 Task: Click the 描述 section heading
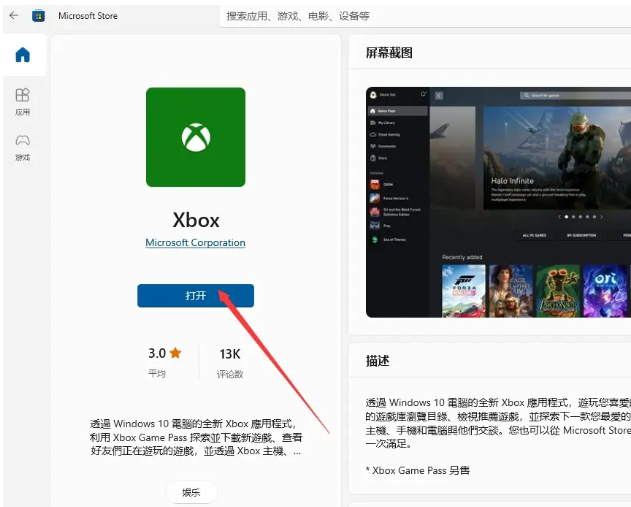click(377, 361)
